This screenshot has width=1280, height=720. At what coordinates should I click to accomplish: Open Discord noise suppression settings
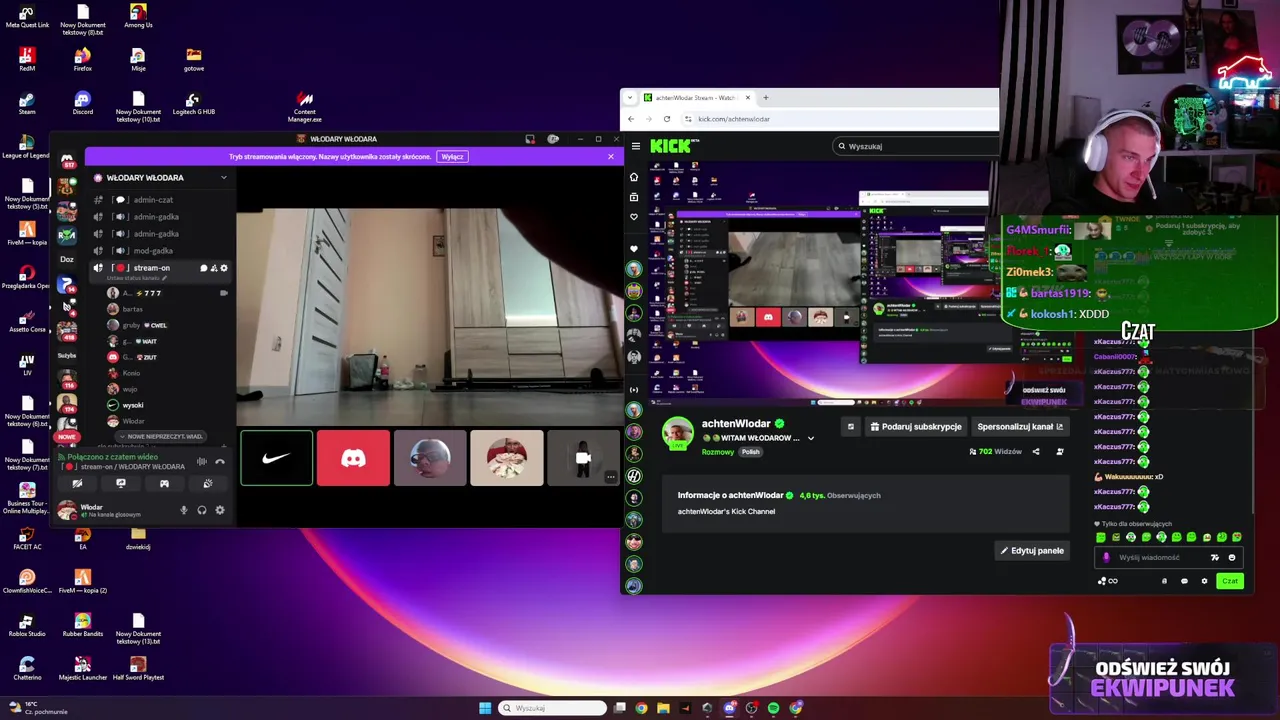pos(202,461)
